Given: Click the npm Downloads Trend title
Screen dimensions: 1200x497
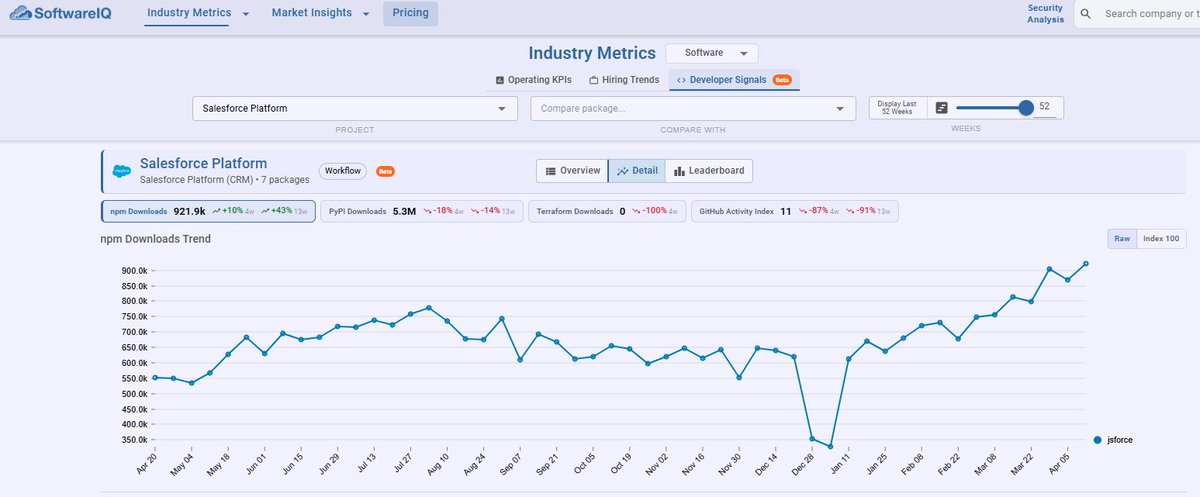Looking at the screenshot, I should [155, 239].
